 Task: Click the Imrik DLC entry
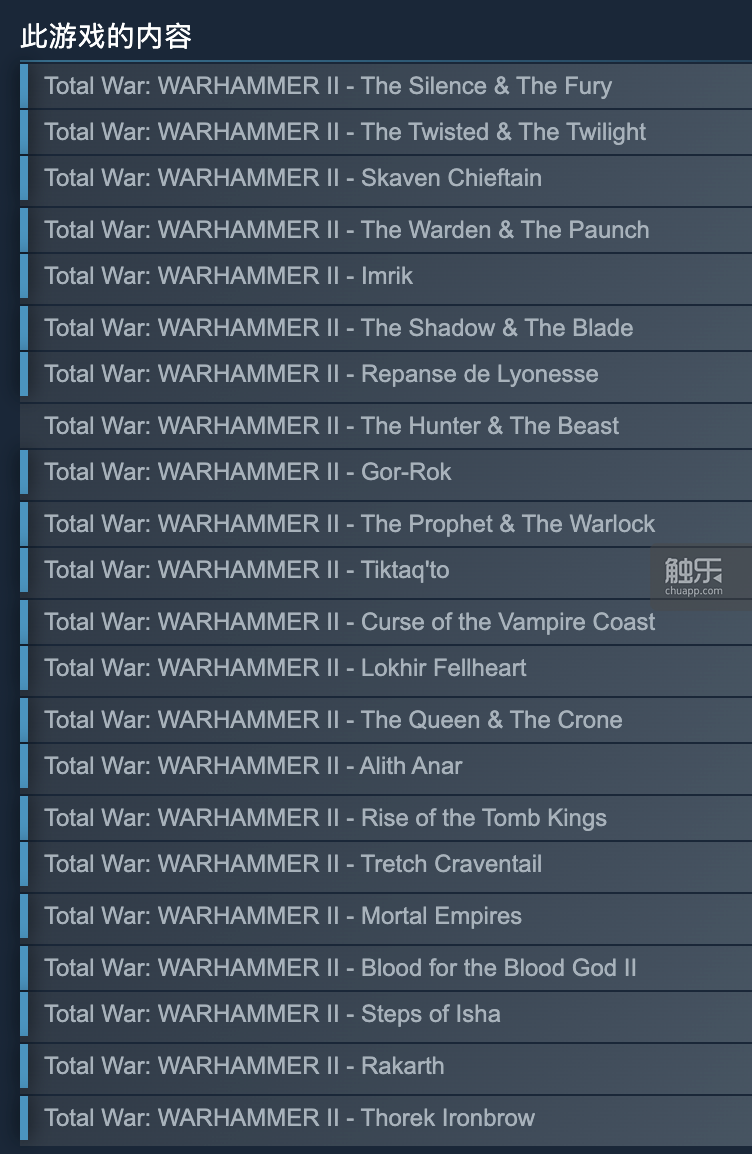[386, 276]
